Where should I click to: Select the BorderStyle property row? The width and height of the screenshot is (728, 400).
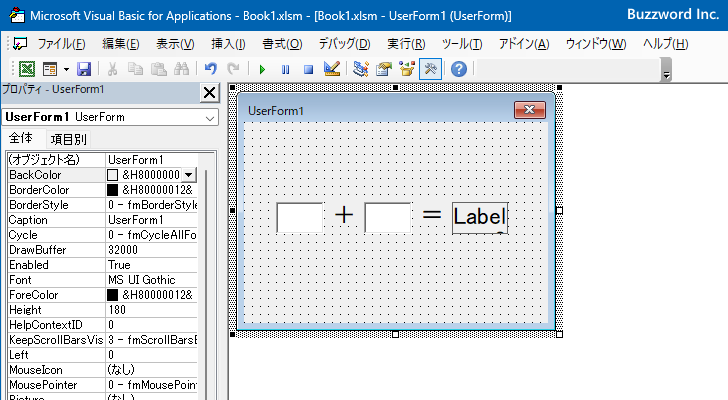click(103, 205)
